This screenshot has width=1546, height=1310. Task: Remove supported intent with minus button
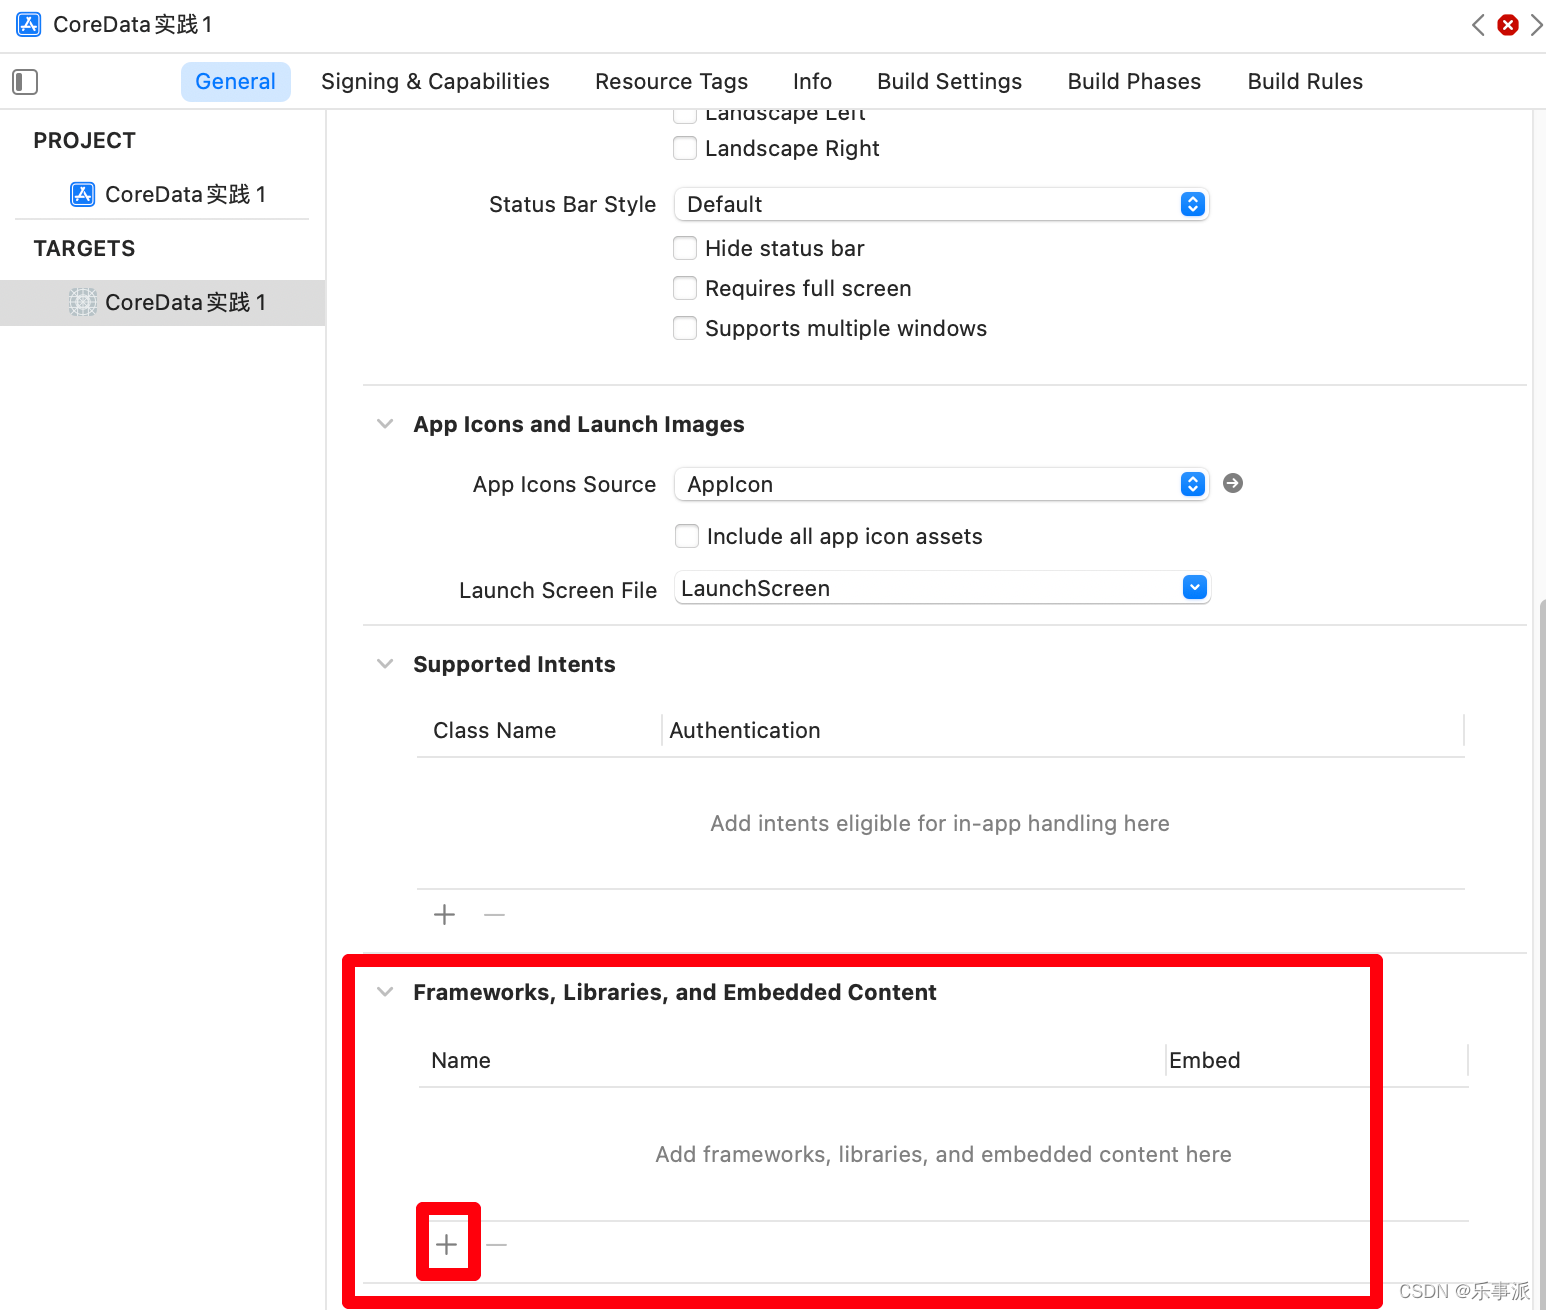pos(494,914)
